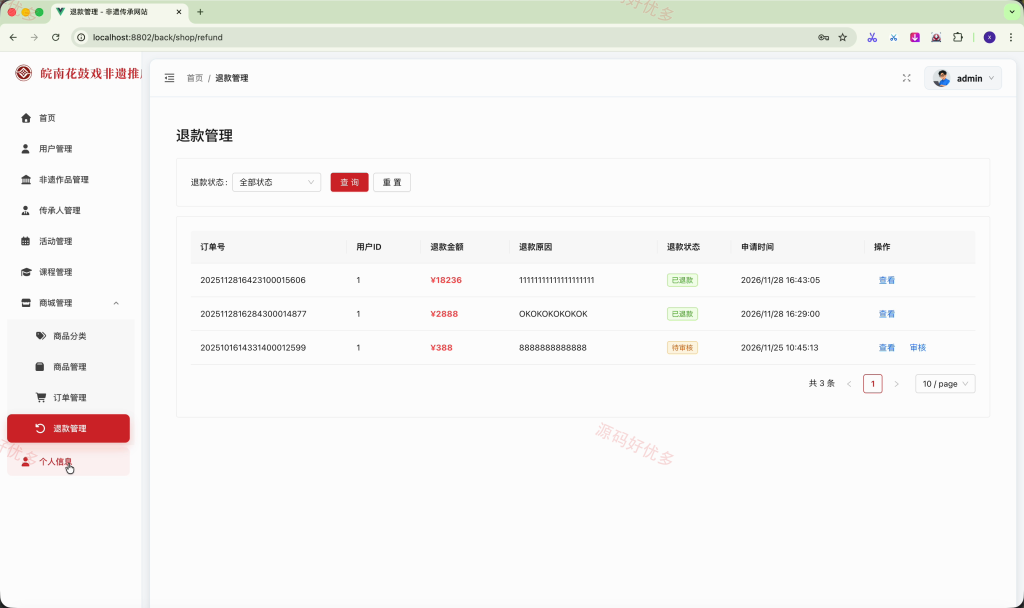Click the site logo icon in sidebar

[x=24, y=73]
